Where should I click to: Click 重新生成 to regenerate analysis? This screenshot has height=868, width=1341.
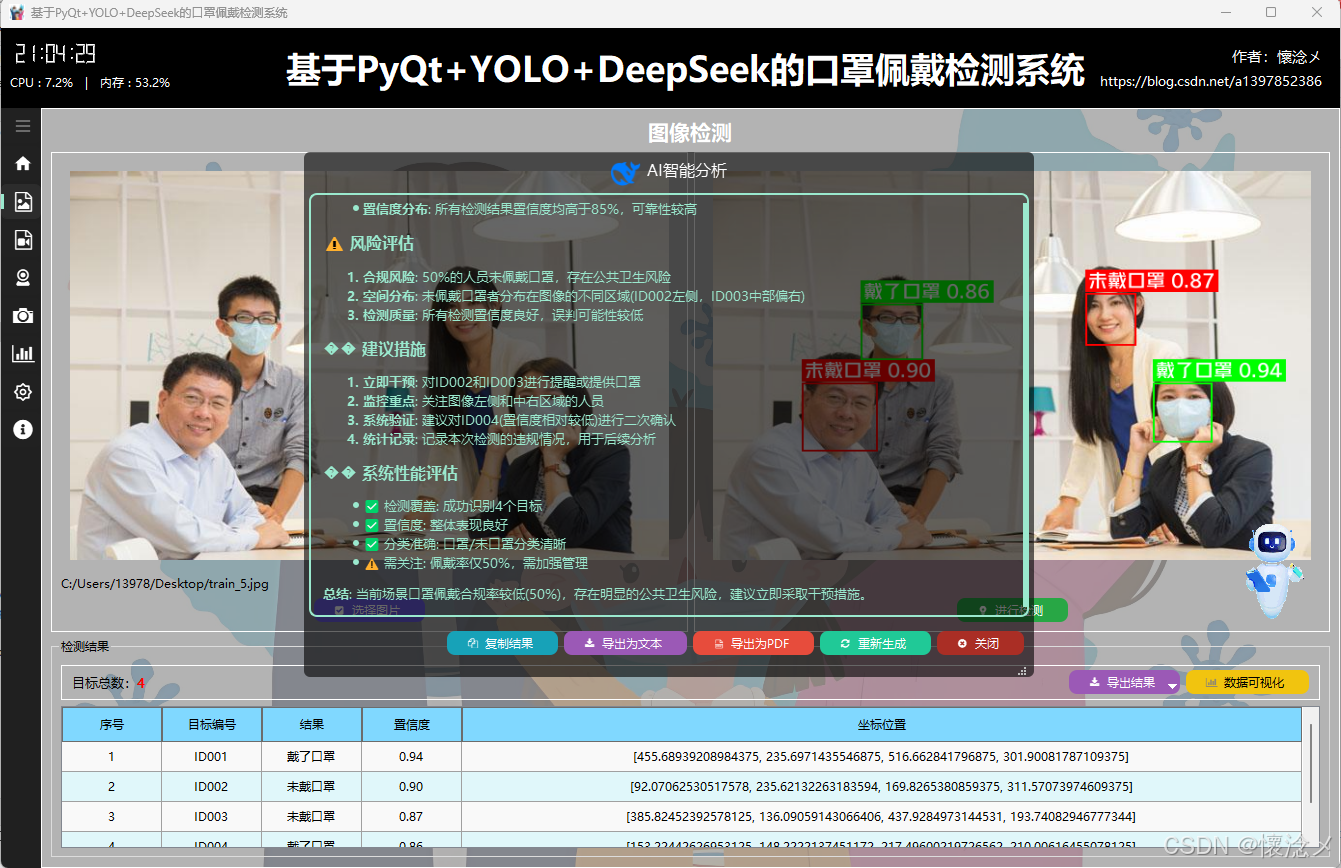coord(875,643)
